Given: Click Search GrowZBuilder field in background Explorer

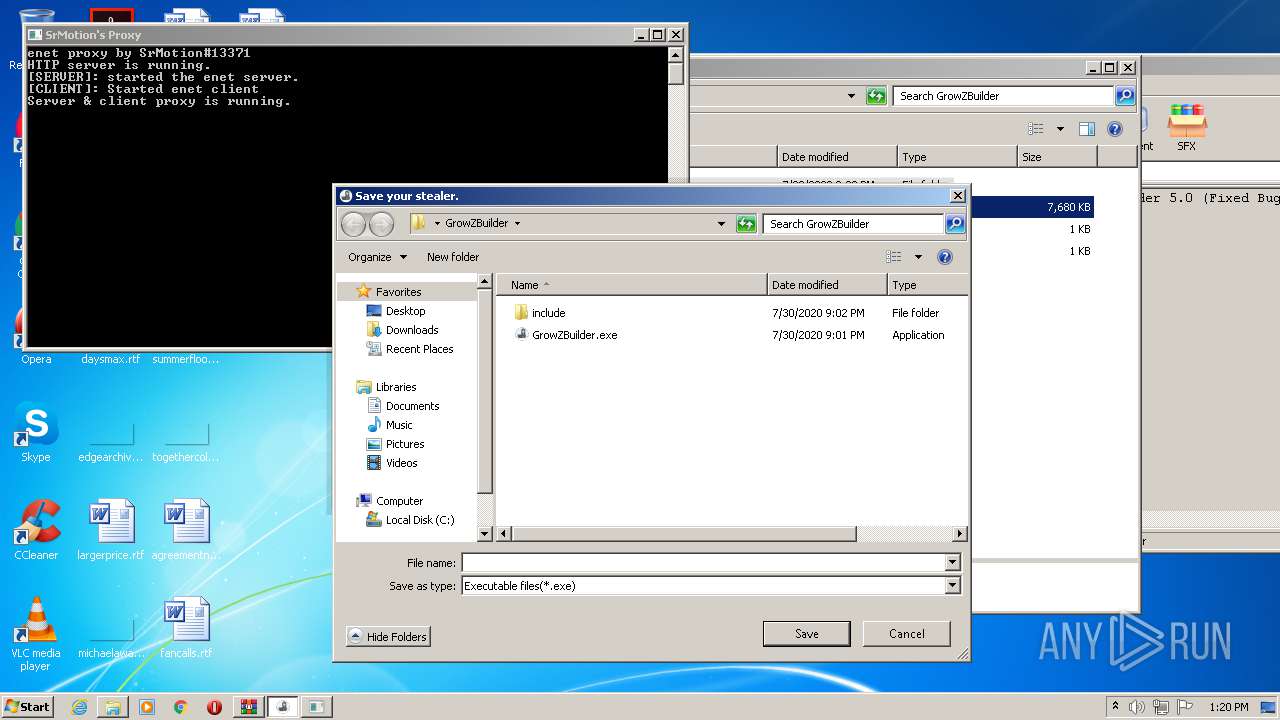Looking at the screenshot, I should (x=1003, y=96).
